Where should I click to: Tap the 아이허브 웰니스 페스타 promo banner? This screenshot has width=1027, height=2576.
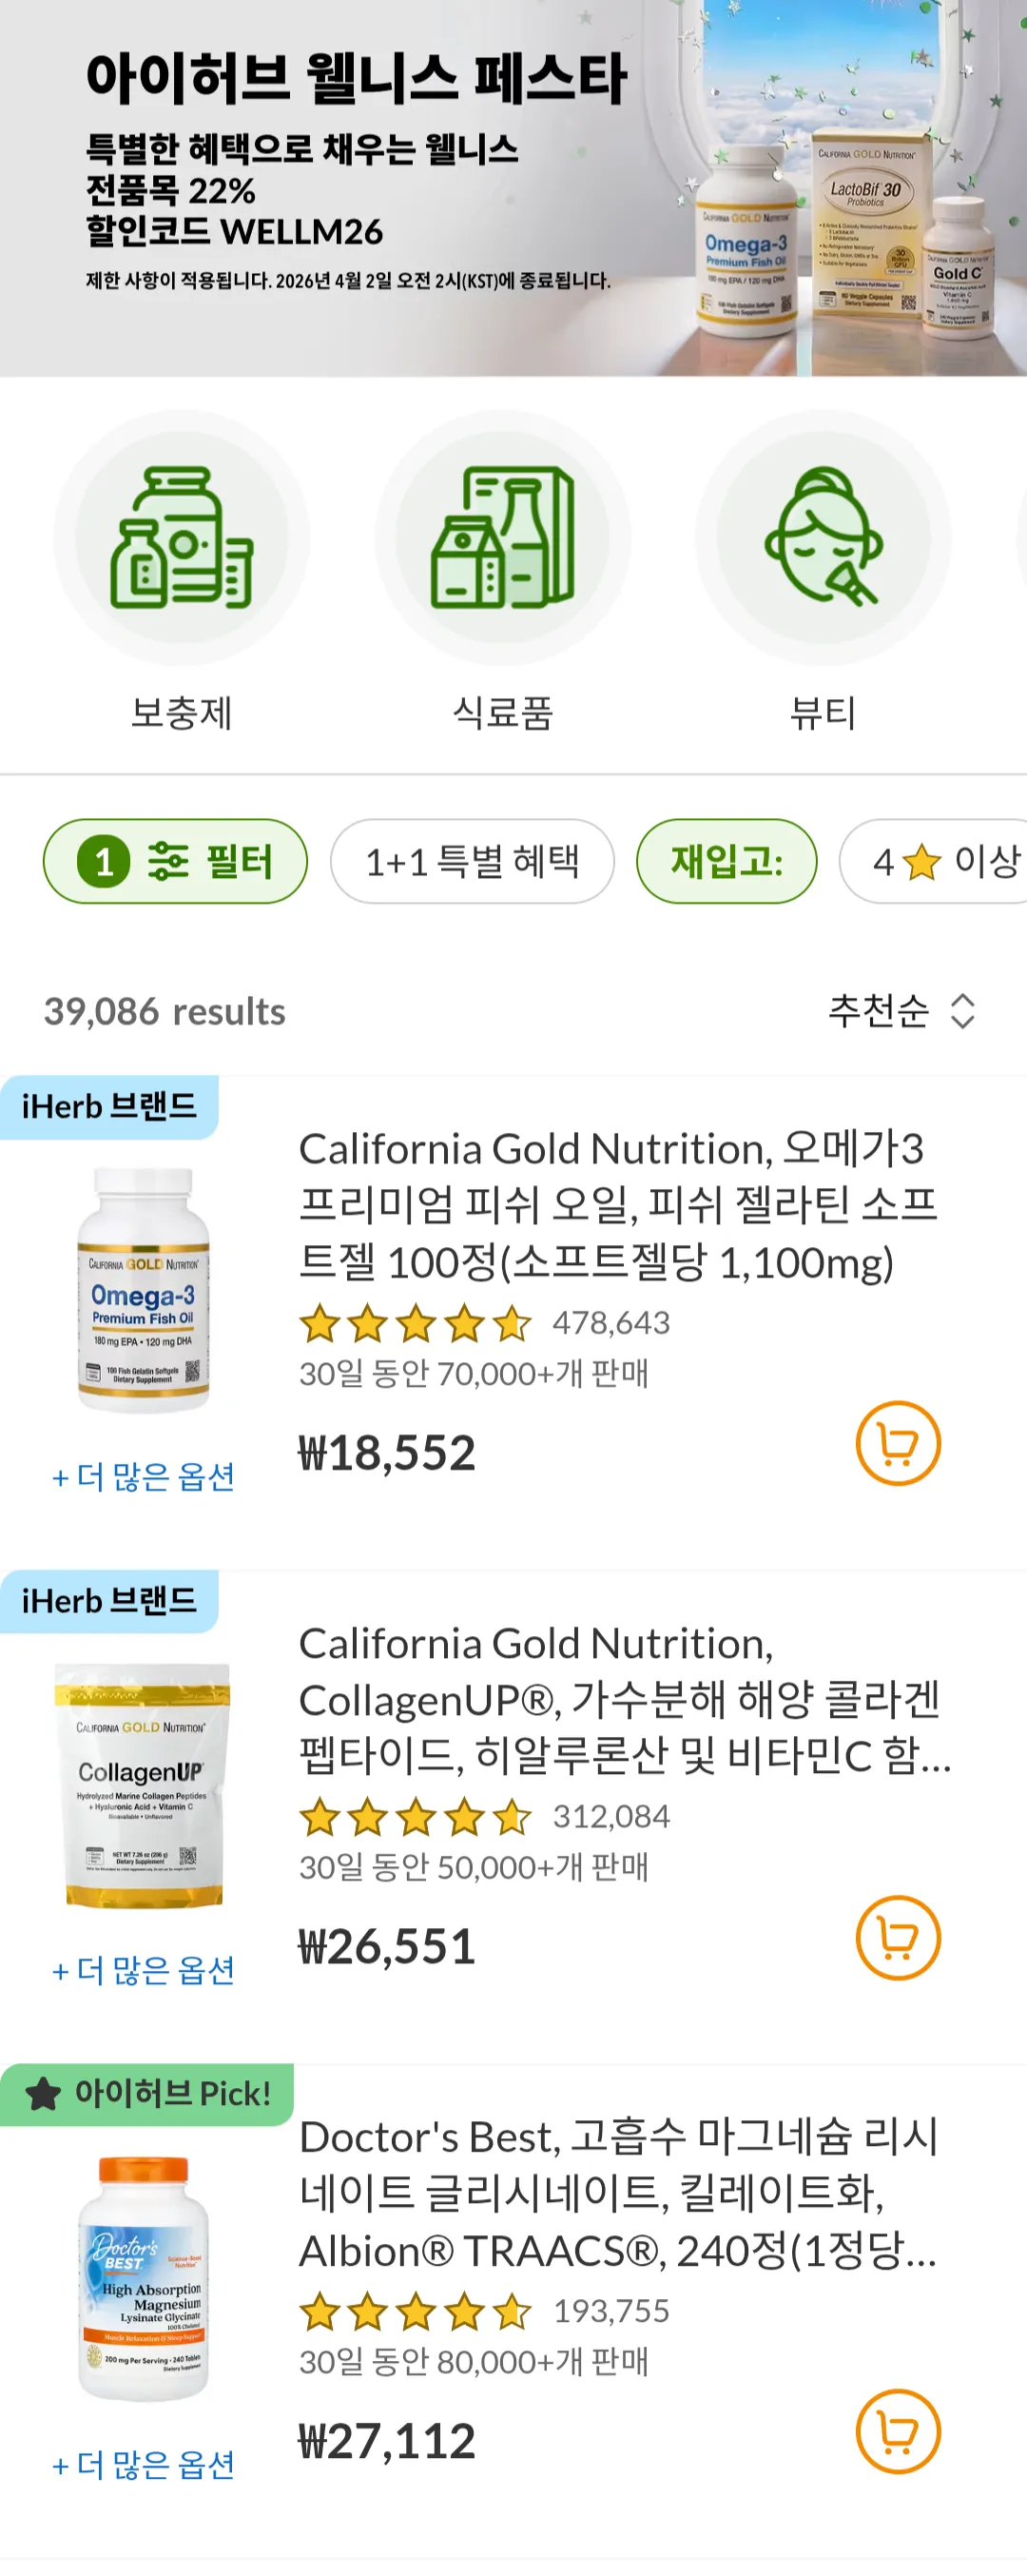(513, 188)
